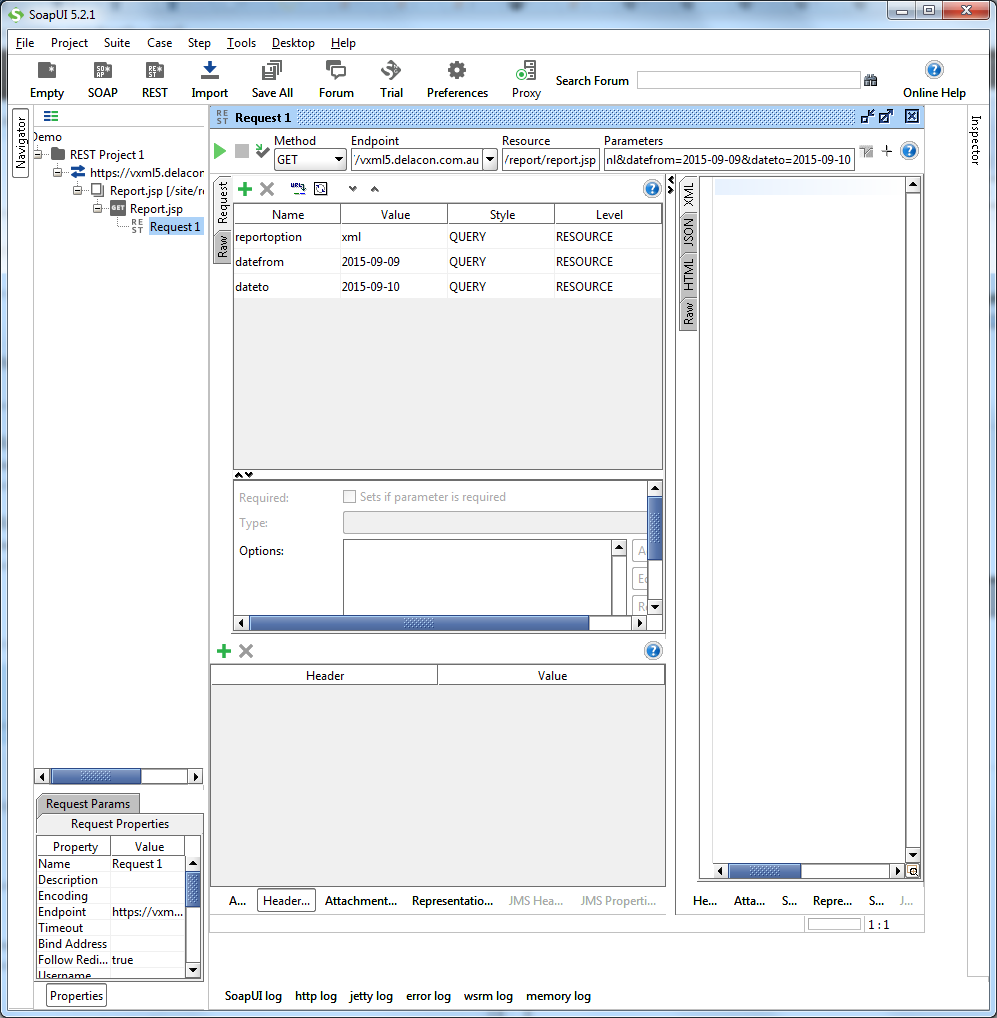This screenshot has width=997, height=1018.
Task: Click the parameter details horizontal scrollbar
Action: pos(419,623)
